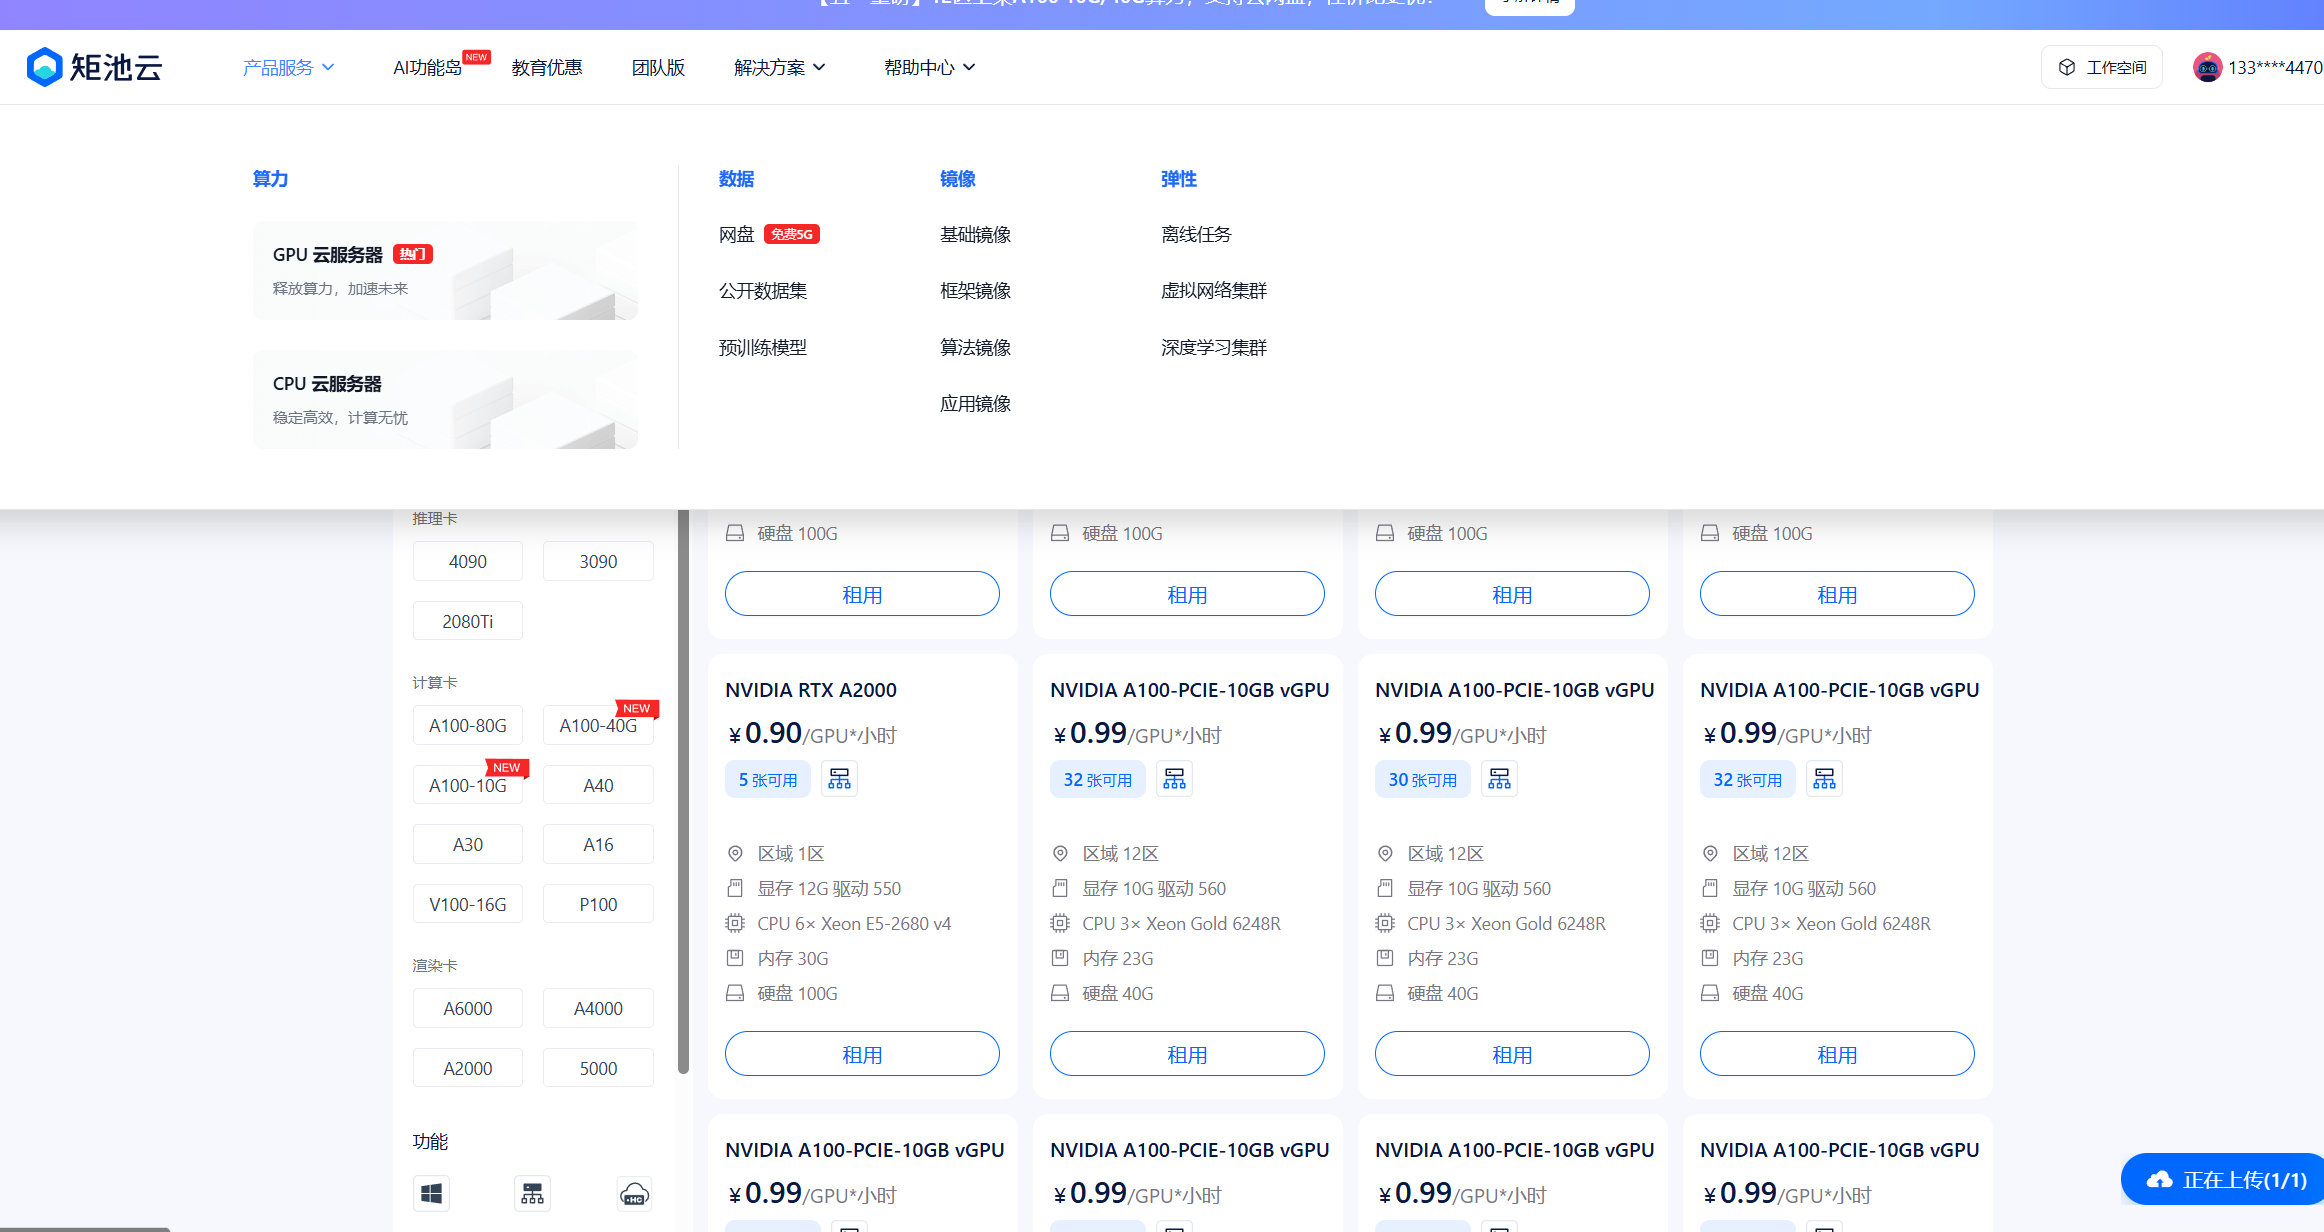Image resolution: width=2324 pixels, height=1232 pixels.
Task: Toggle the A30 filter chip
Action: coord(468,844)
